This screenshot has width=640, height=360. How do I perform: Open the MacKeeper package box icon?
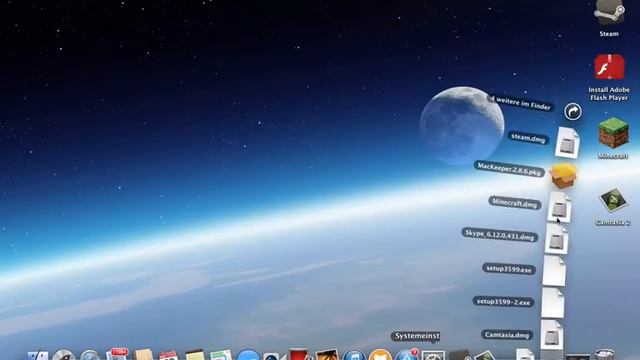[x=564, y=176]
